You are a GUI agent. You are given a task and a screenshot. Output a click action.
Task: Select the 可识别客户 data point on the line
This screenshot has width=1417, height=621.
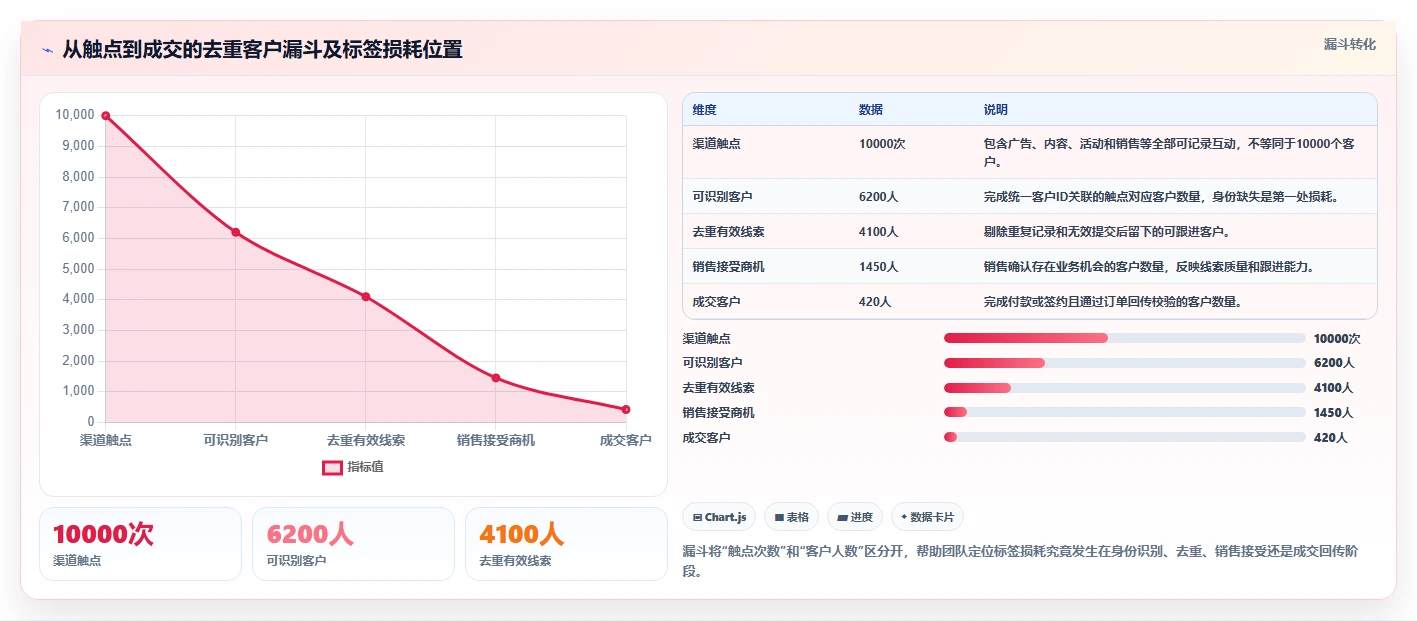pos(236,232)
